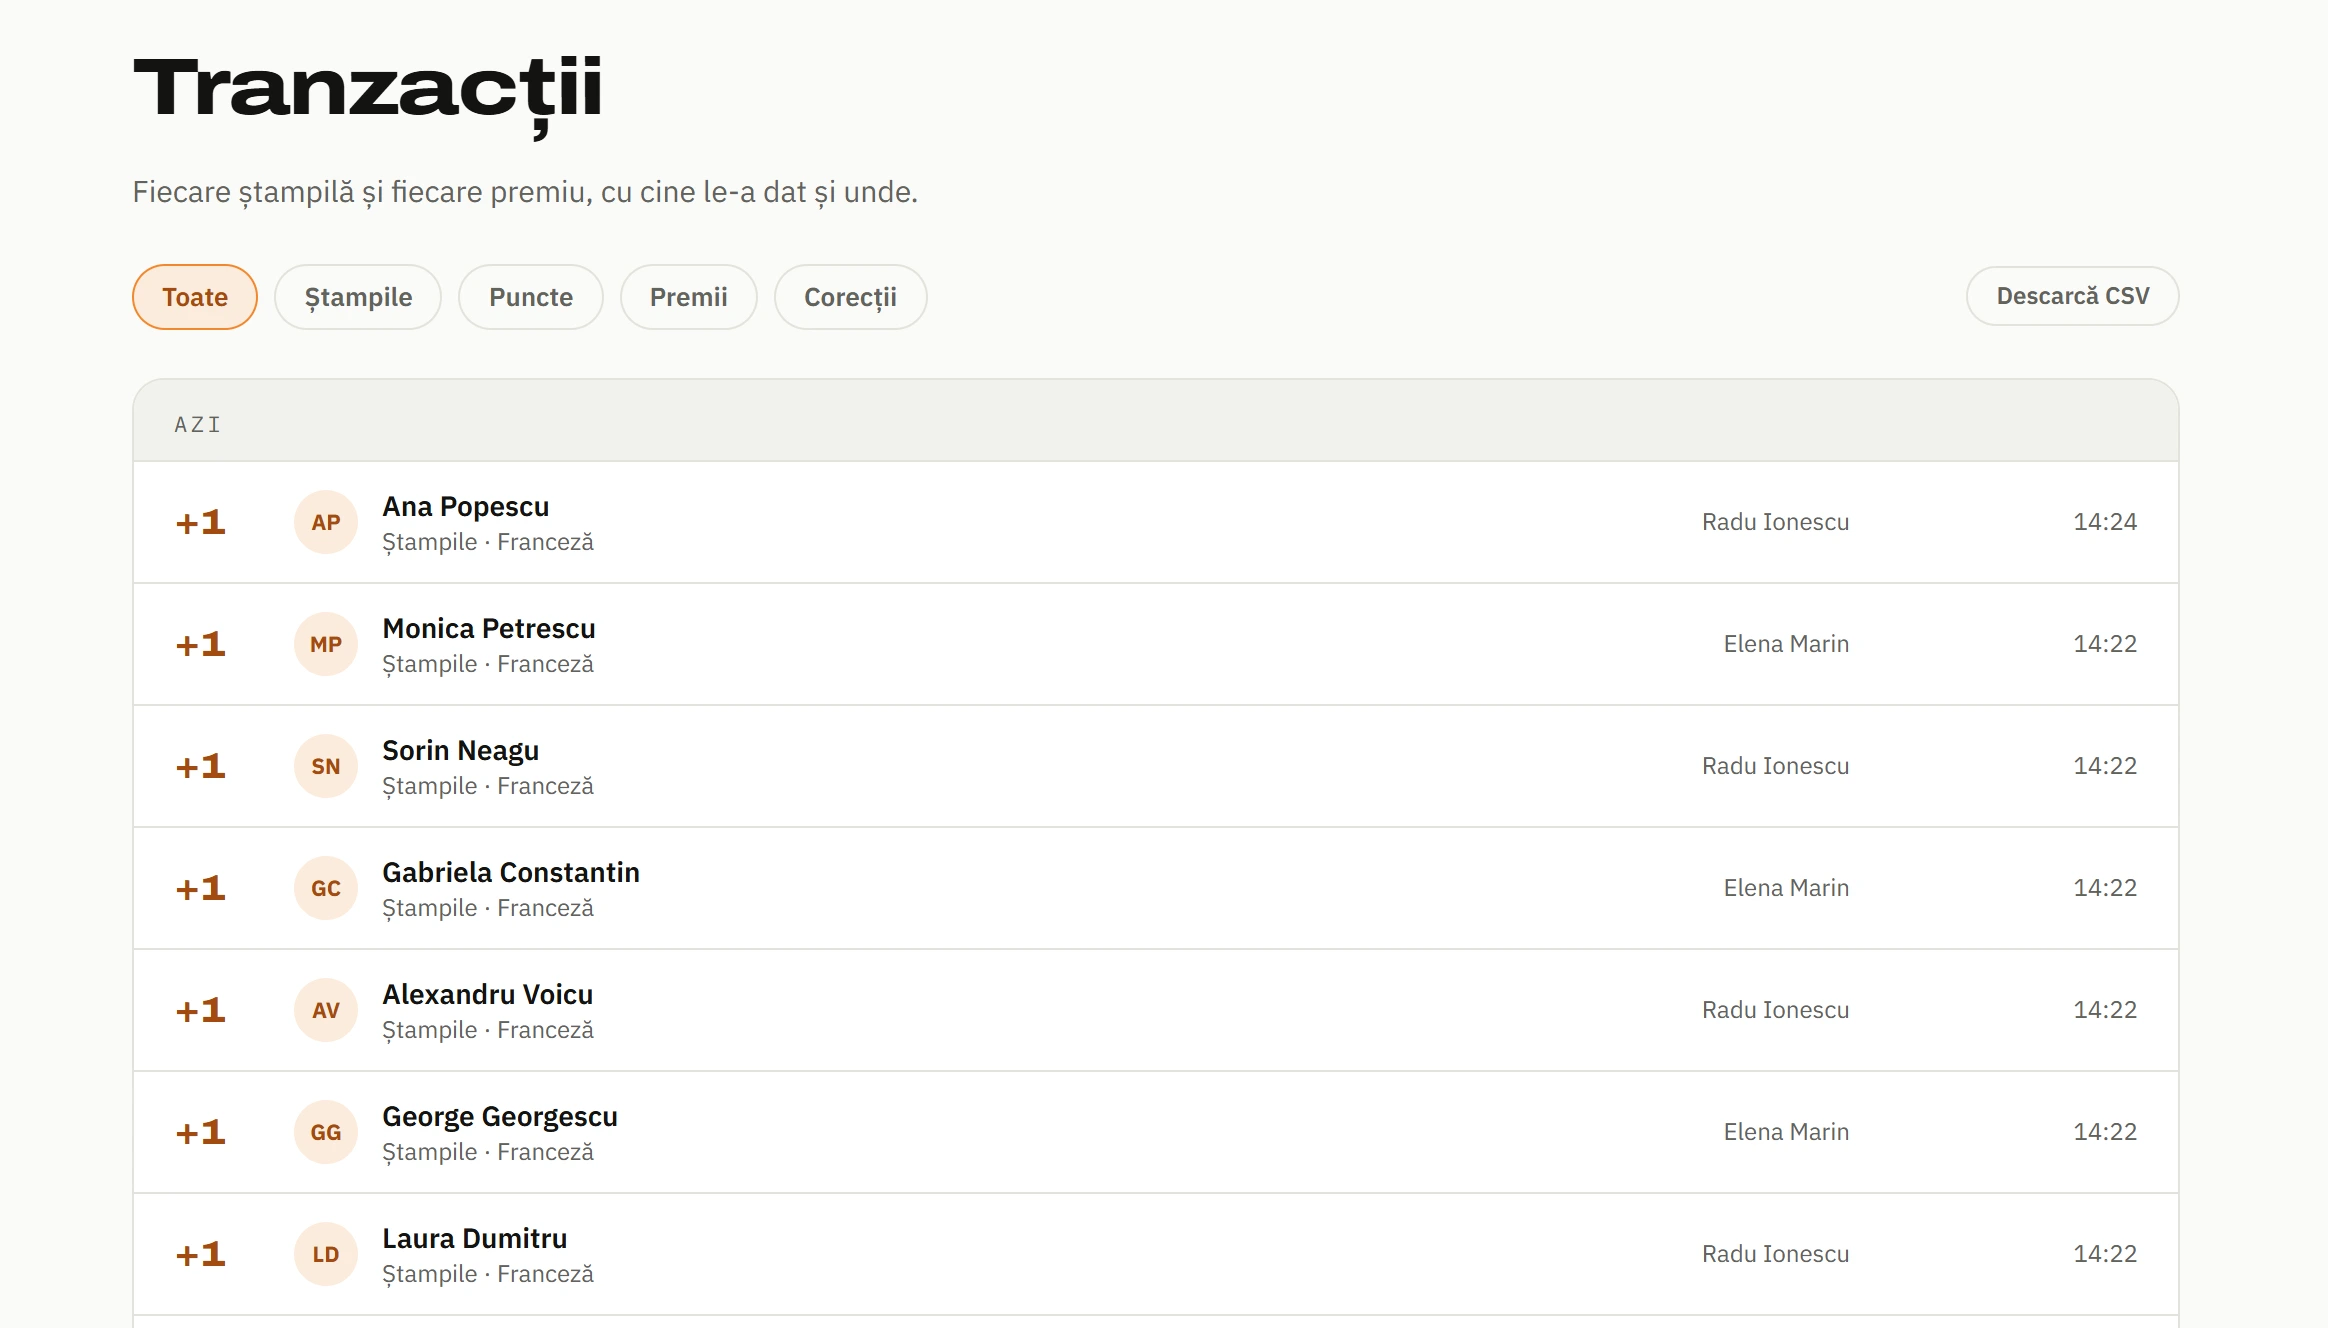
Task: Open Monica Petrescu's name
Action: click(x=489, y=629)
